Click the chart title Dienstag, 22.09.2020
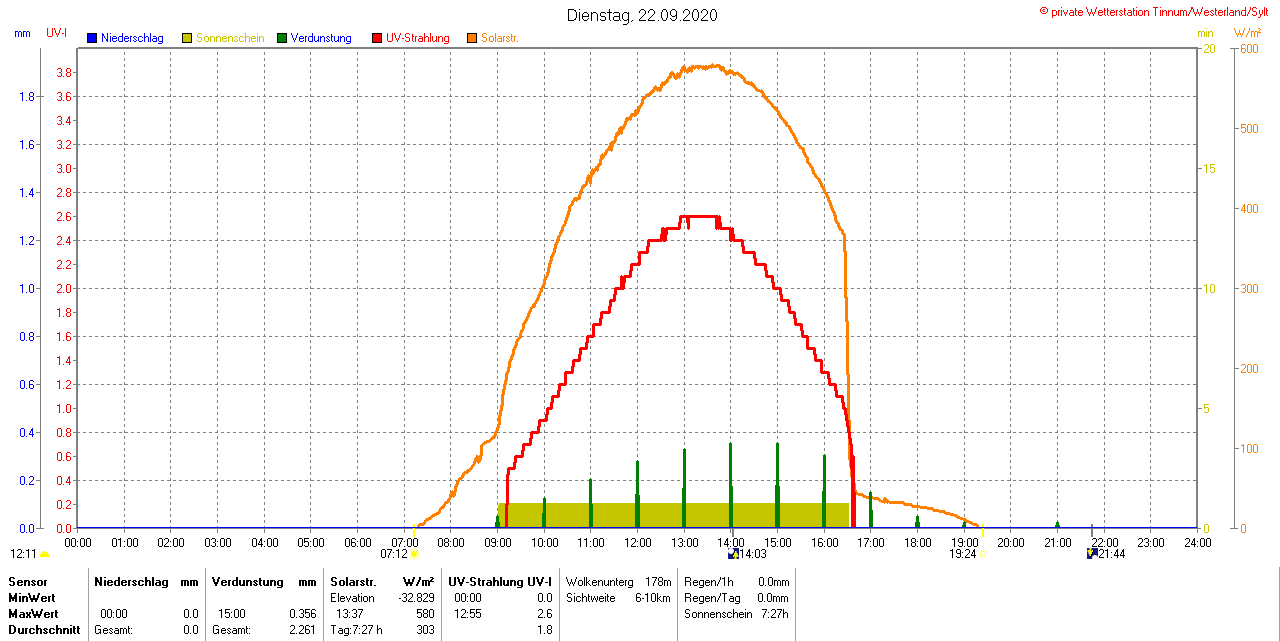 [642, 15]
